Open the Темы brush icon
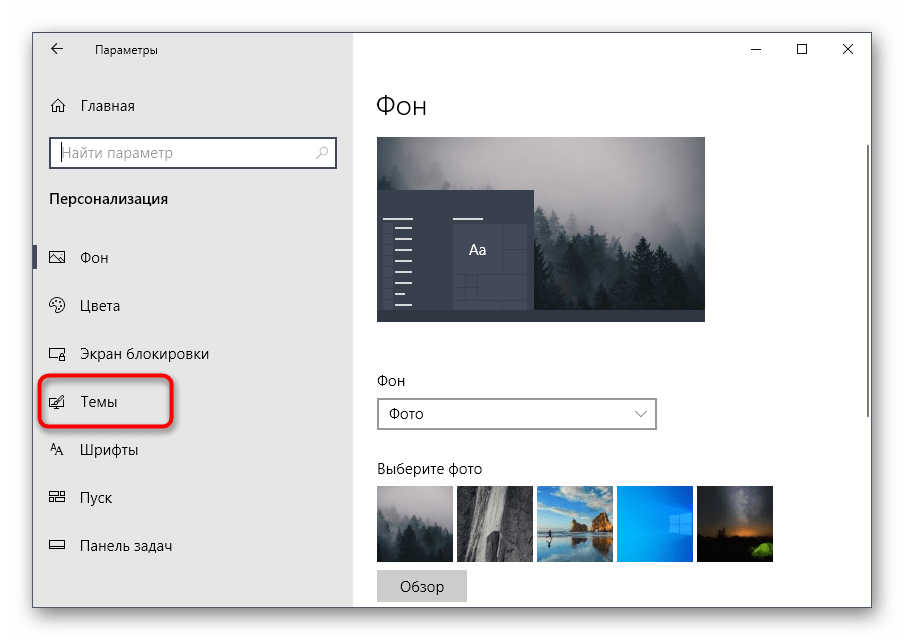The height and width of the screenshot is (640, 904). [x=58, y=402]
